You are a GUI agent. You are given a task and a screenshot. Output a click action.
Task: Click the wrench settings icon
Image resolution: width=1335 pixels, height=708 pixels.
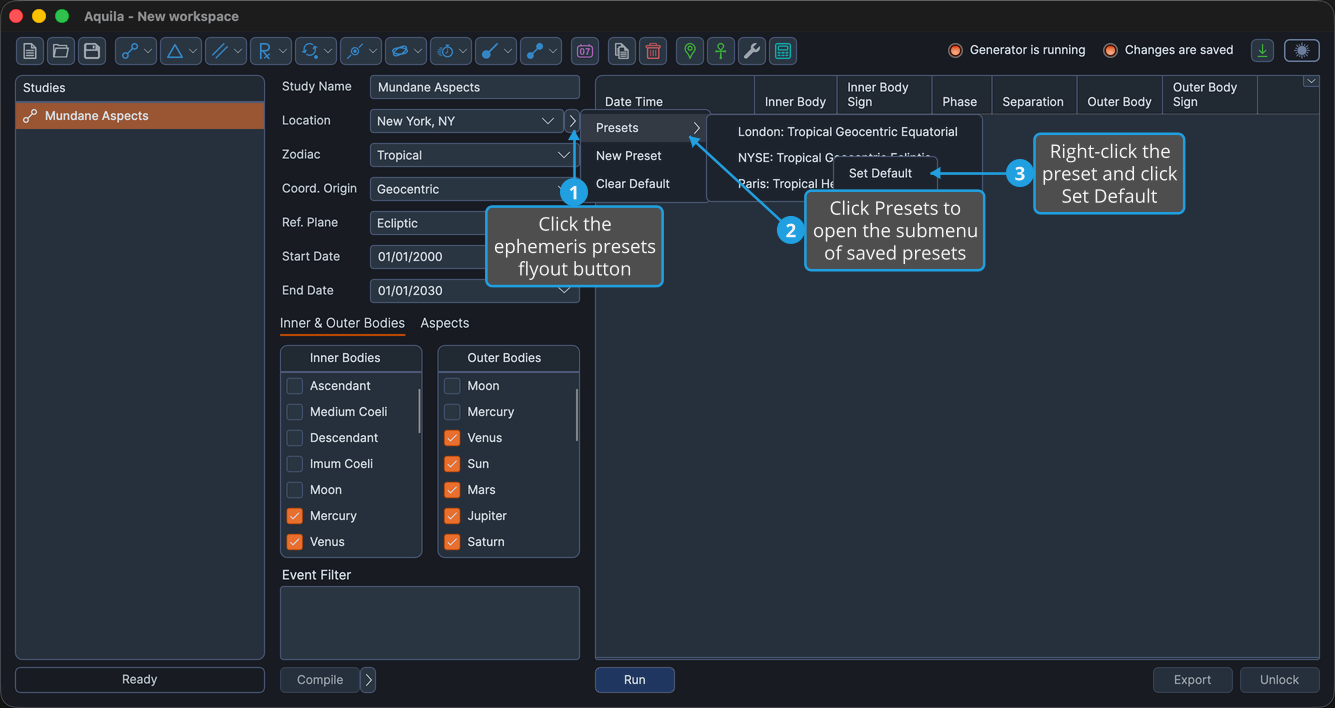point(752,51)
